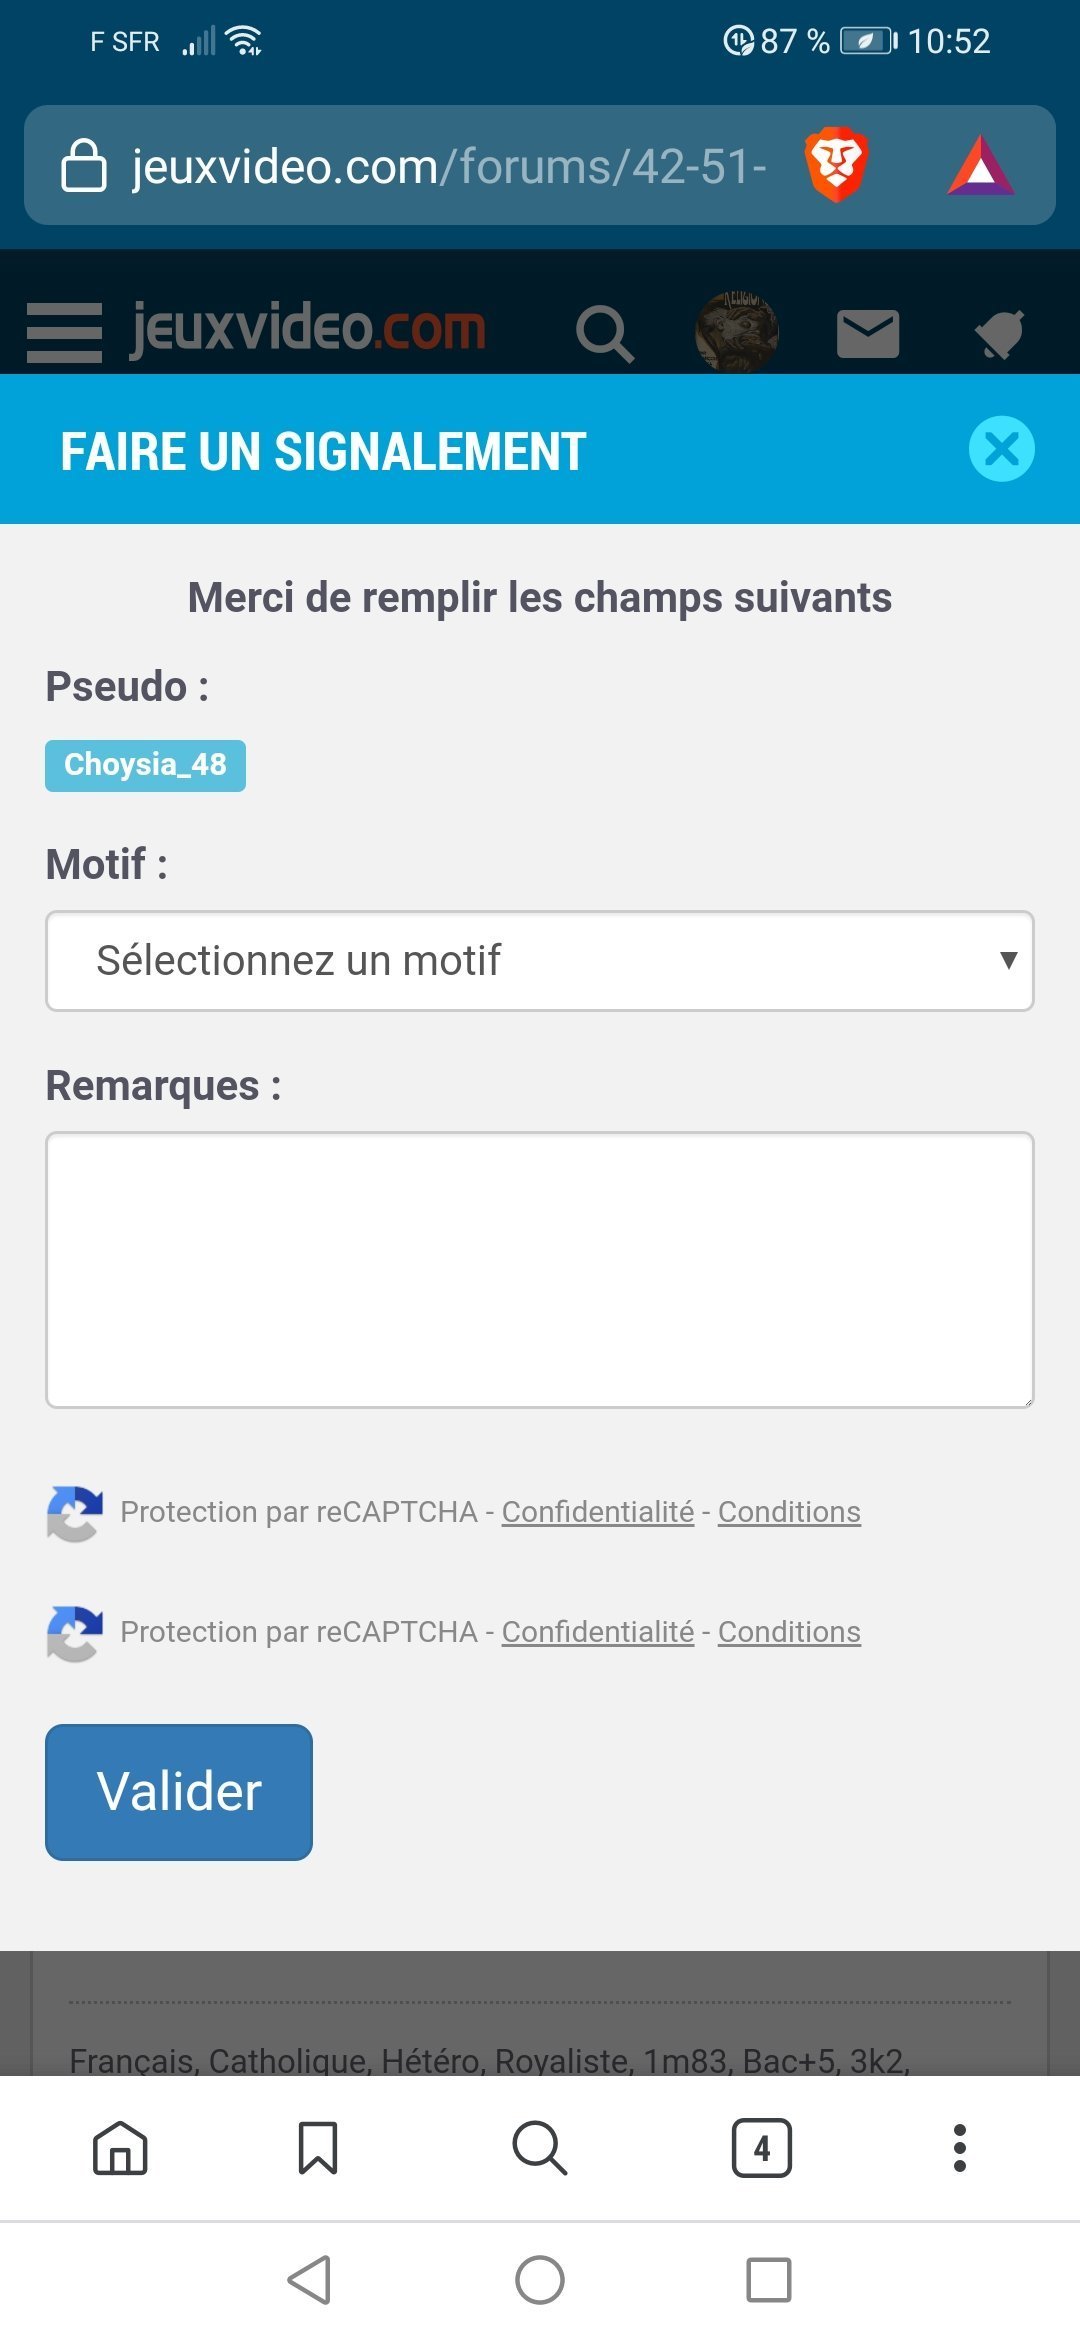Open Brave Rewards triangle icon
The width and height of the screenshot is (1080, 2340).
(x=981, y=165)
